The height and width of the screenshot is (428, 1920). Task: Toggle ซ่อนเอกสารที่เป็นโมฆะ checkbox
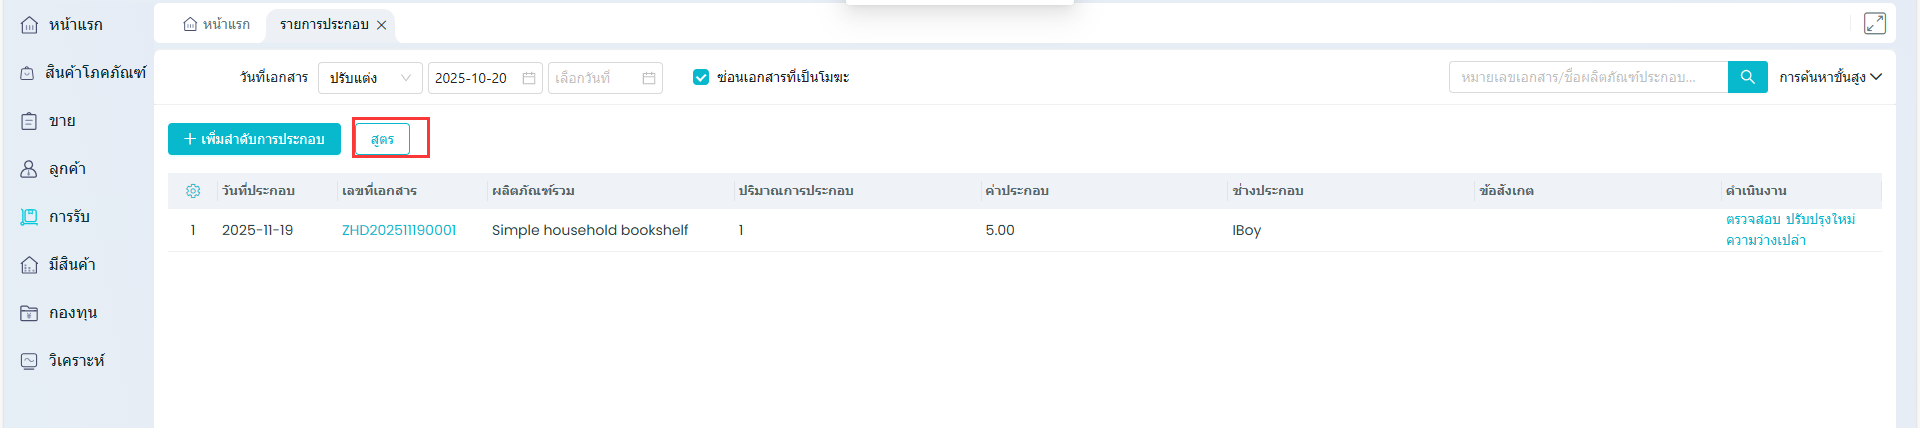click(x=701, y=77)
